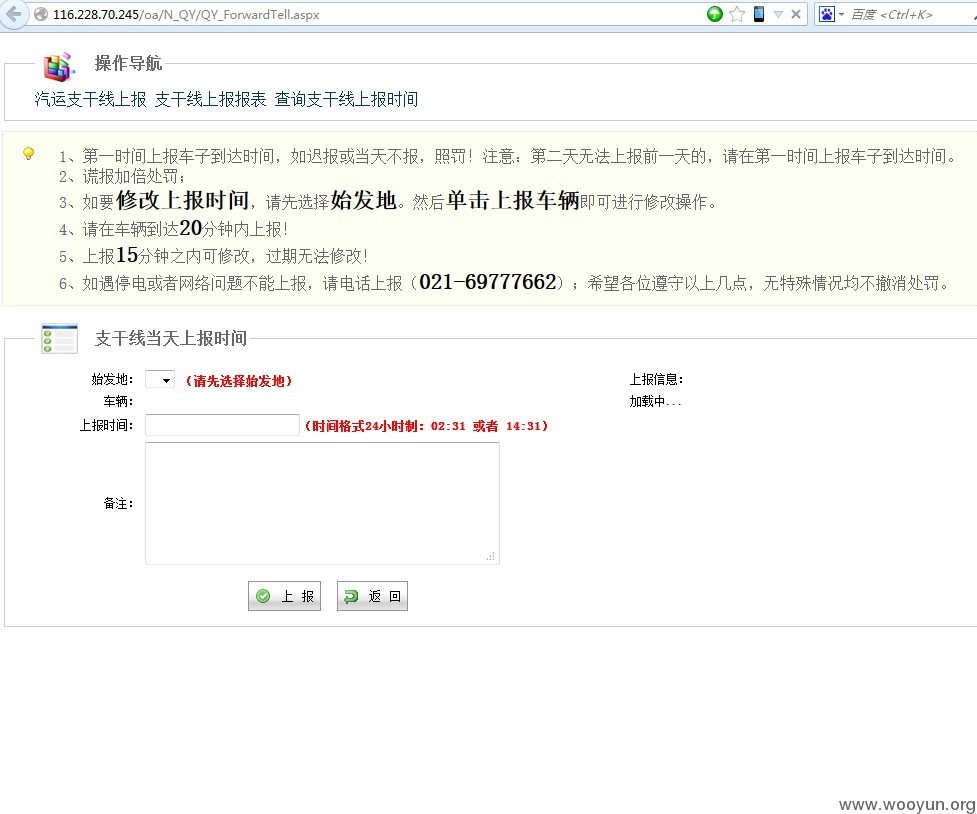Click the 操作导航 colorful books icon
Screen dimensions: 977x814
(59, 66)
